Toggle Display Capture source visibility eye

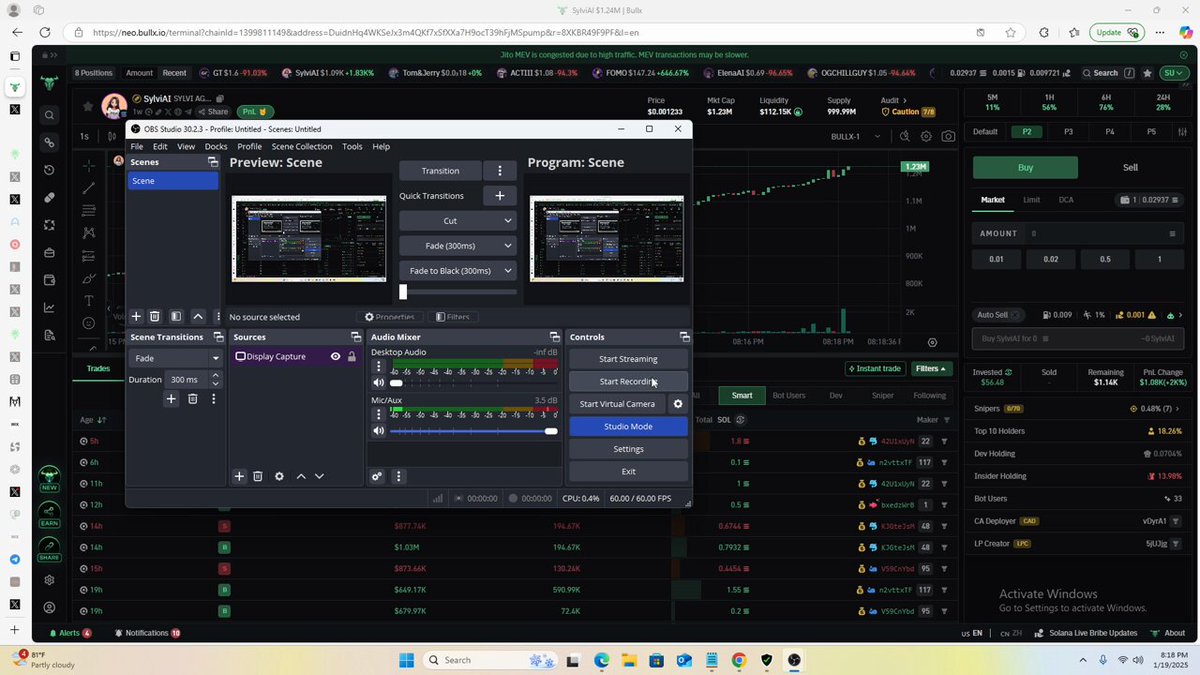click(335, 356)
